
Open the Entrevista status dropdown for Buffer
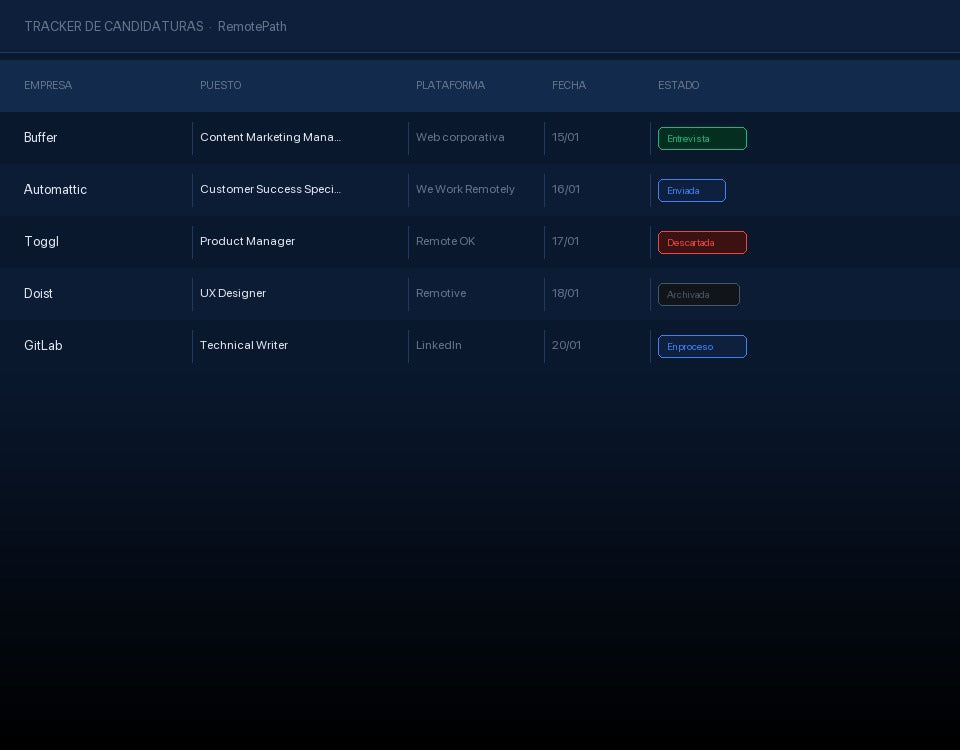point(702,138)
